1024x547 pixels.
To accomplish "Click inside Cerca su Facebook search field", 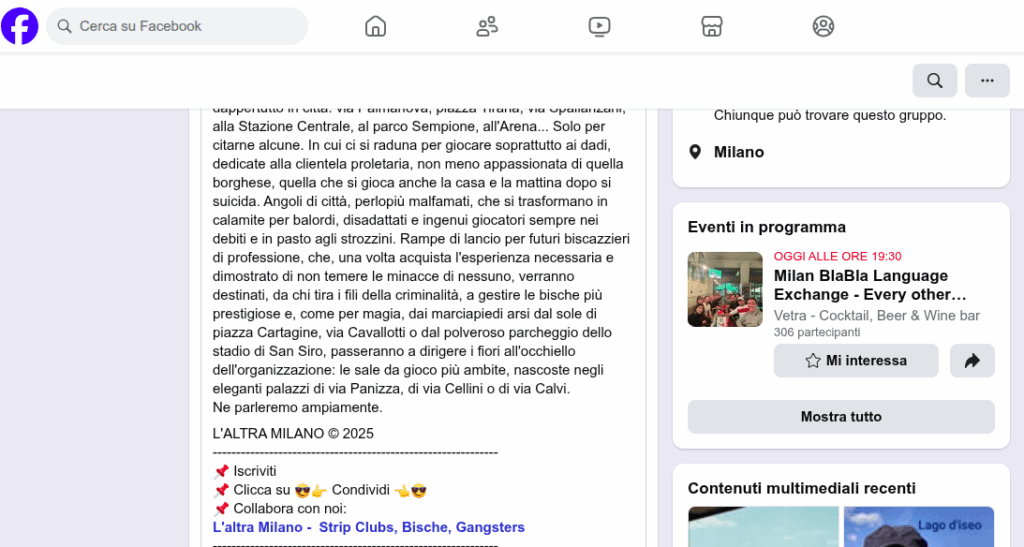I will 177,26.
